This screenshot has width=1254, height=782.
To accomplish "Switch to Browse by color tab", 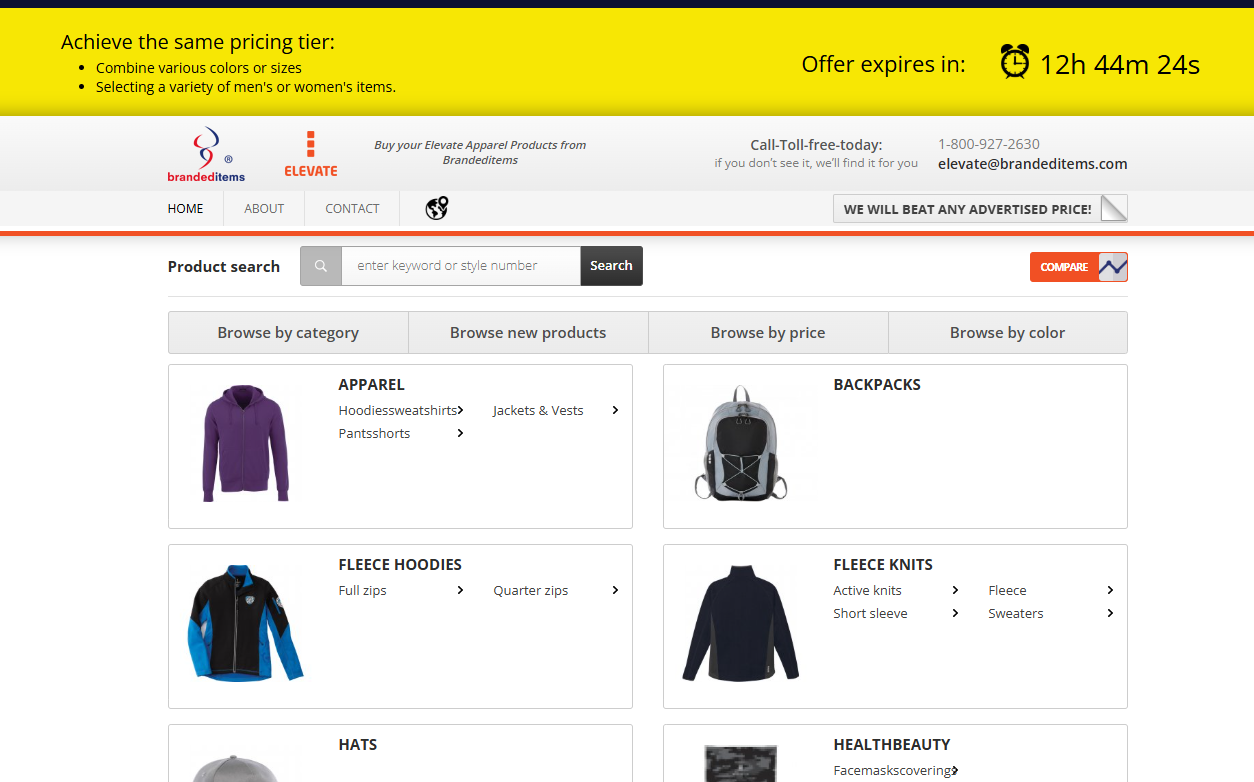I will click(1007, 333).
